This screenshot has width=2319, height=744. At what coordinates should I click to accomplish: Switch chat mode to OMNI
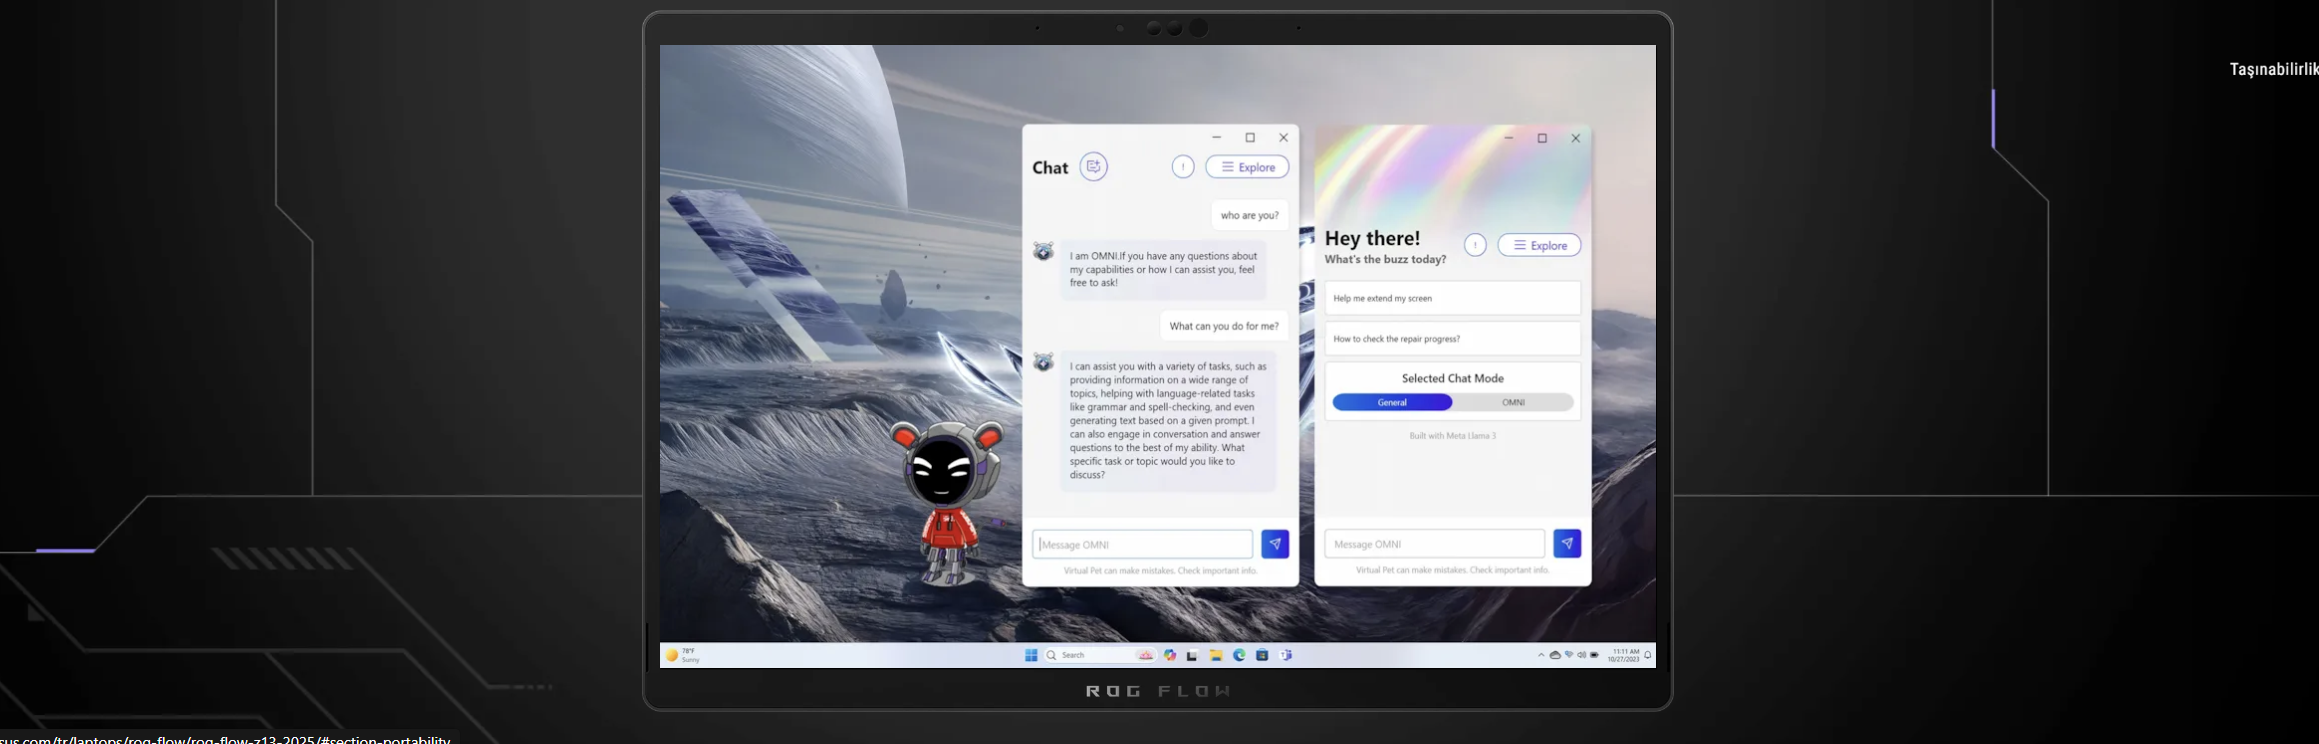click(x=1513, y=402)
